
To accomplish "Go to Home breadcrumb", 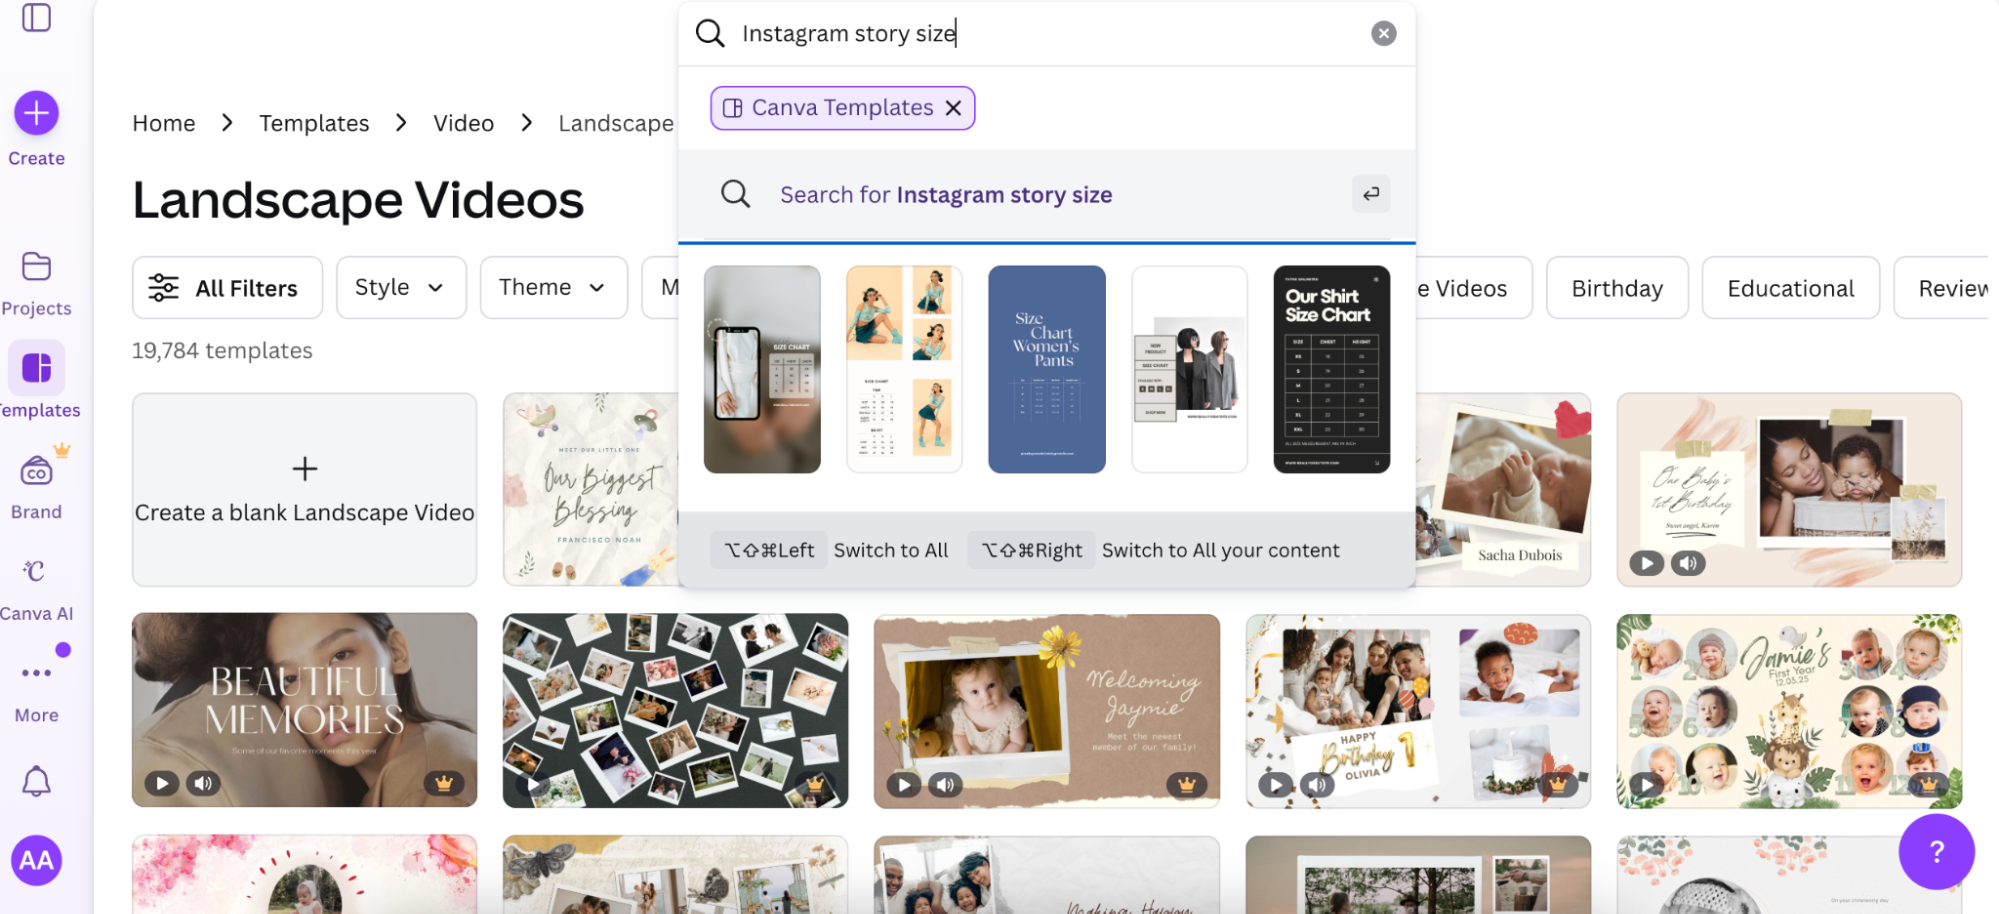I will (x=164, y=123).
